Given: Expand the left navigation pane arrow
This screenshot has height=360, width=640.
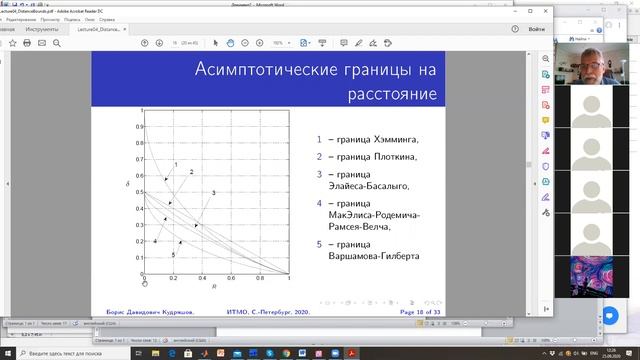Looking at the screenshot, I should click(x=7, y=184).
